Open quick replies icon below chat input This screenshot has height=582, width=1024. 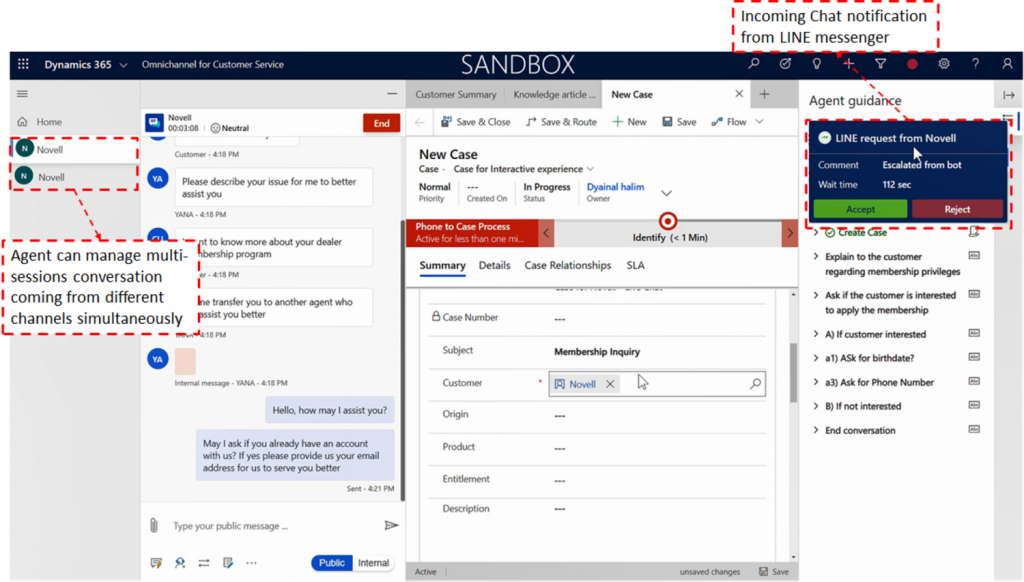[156, 563]
